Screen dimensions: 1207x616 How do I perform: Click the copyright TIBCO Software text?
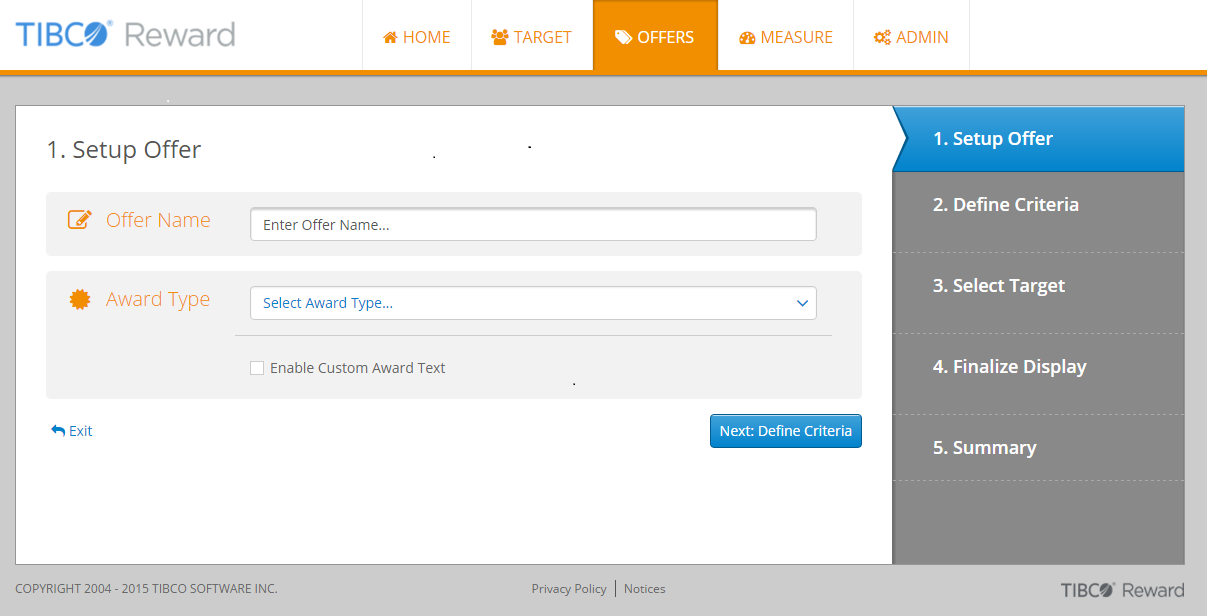pyautogui.click(x=146, y=589)
